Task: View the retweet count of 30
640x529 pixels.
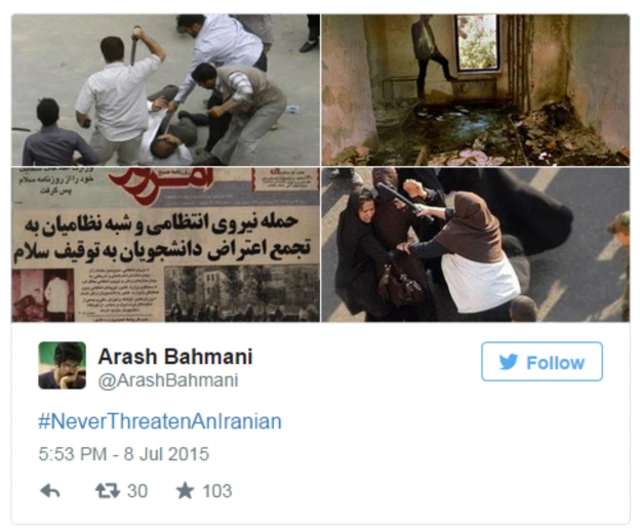Action: (x=137, y=491)
